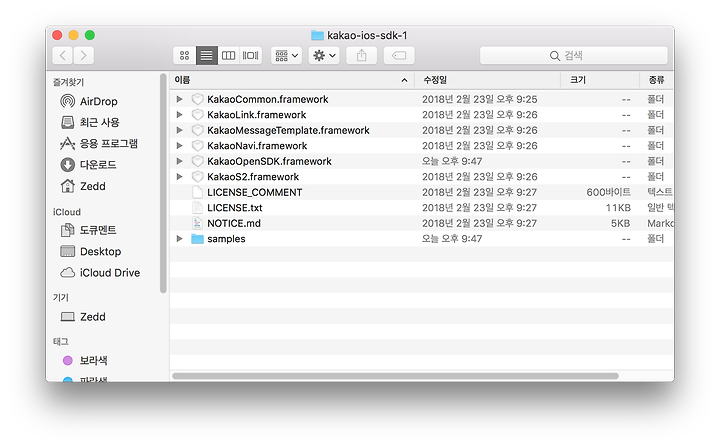Expand KakaoOpenSDK.framework disclosure triangle
This screenshot has width=720, height=447.
(x=180, y=161)
